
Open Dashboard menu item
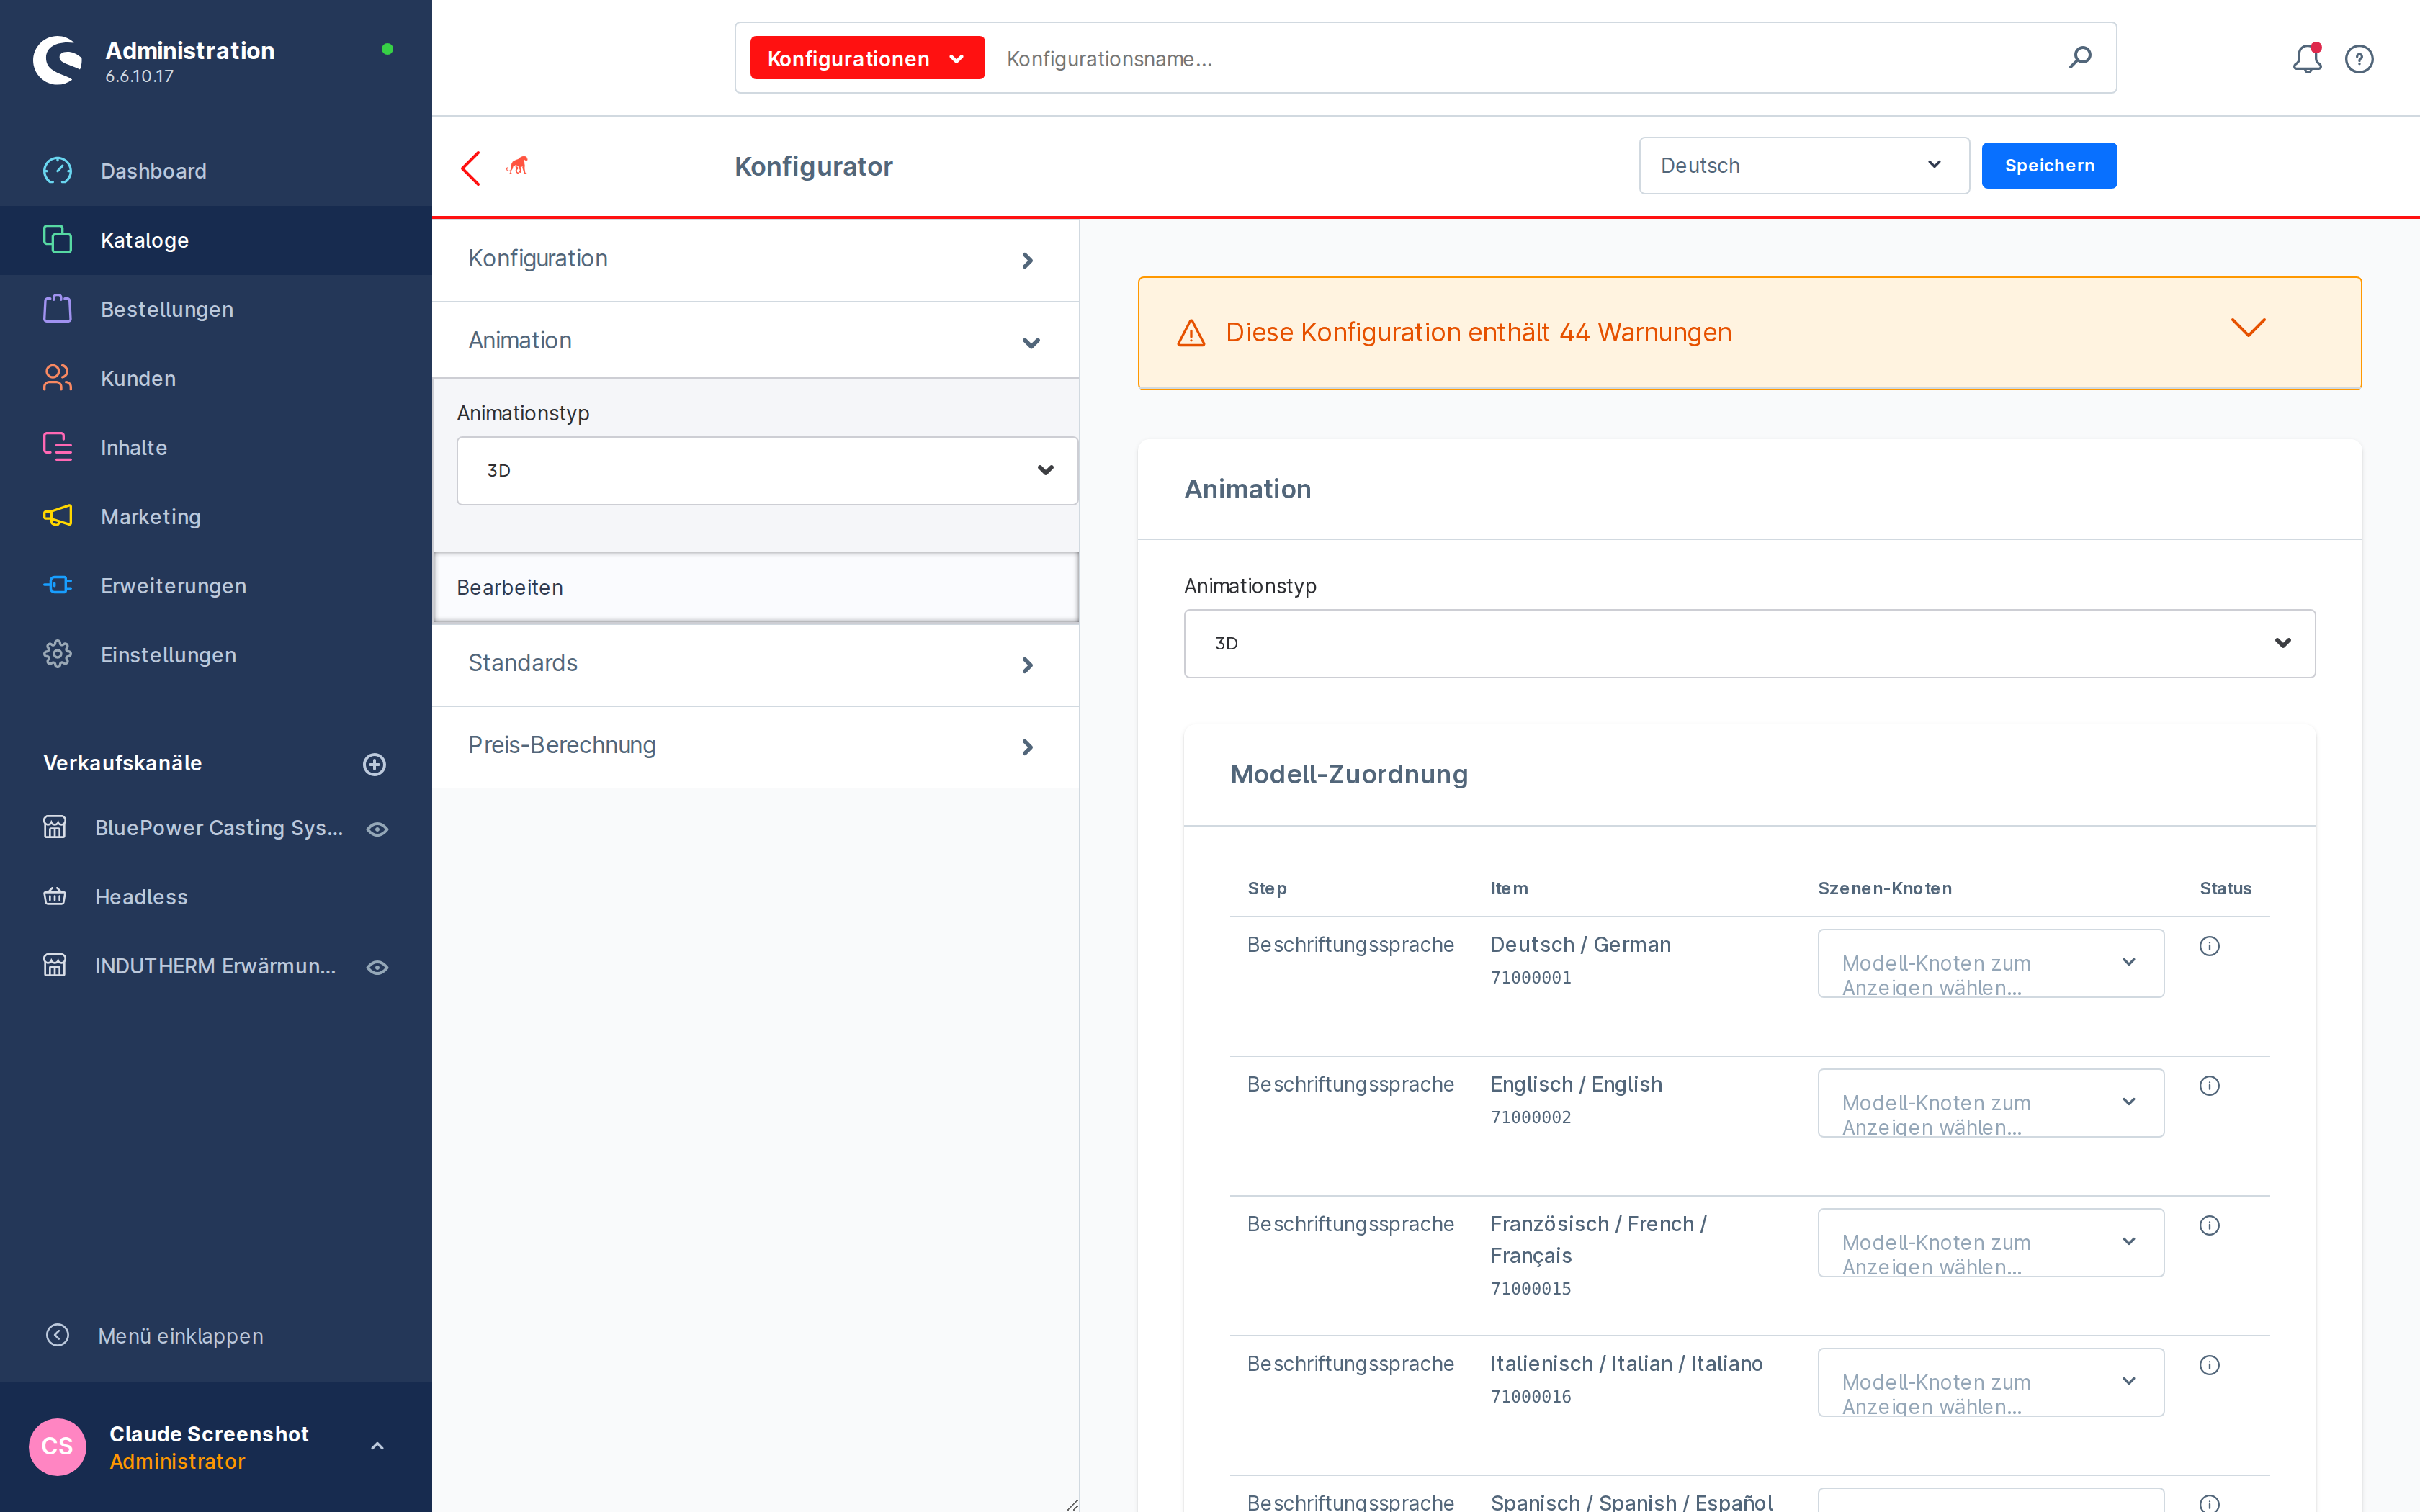pyautogui.click(x=216, y=171)
